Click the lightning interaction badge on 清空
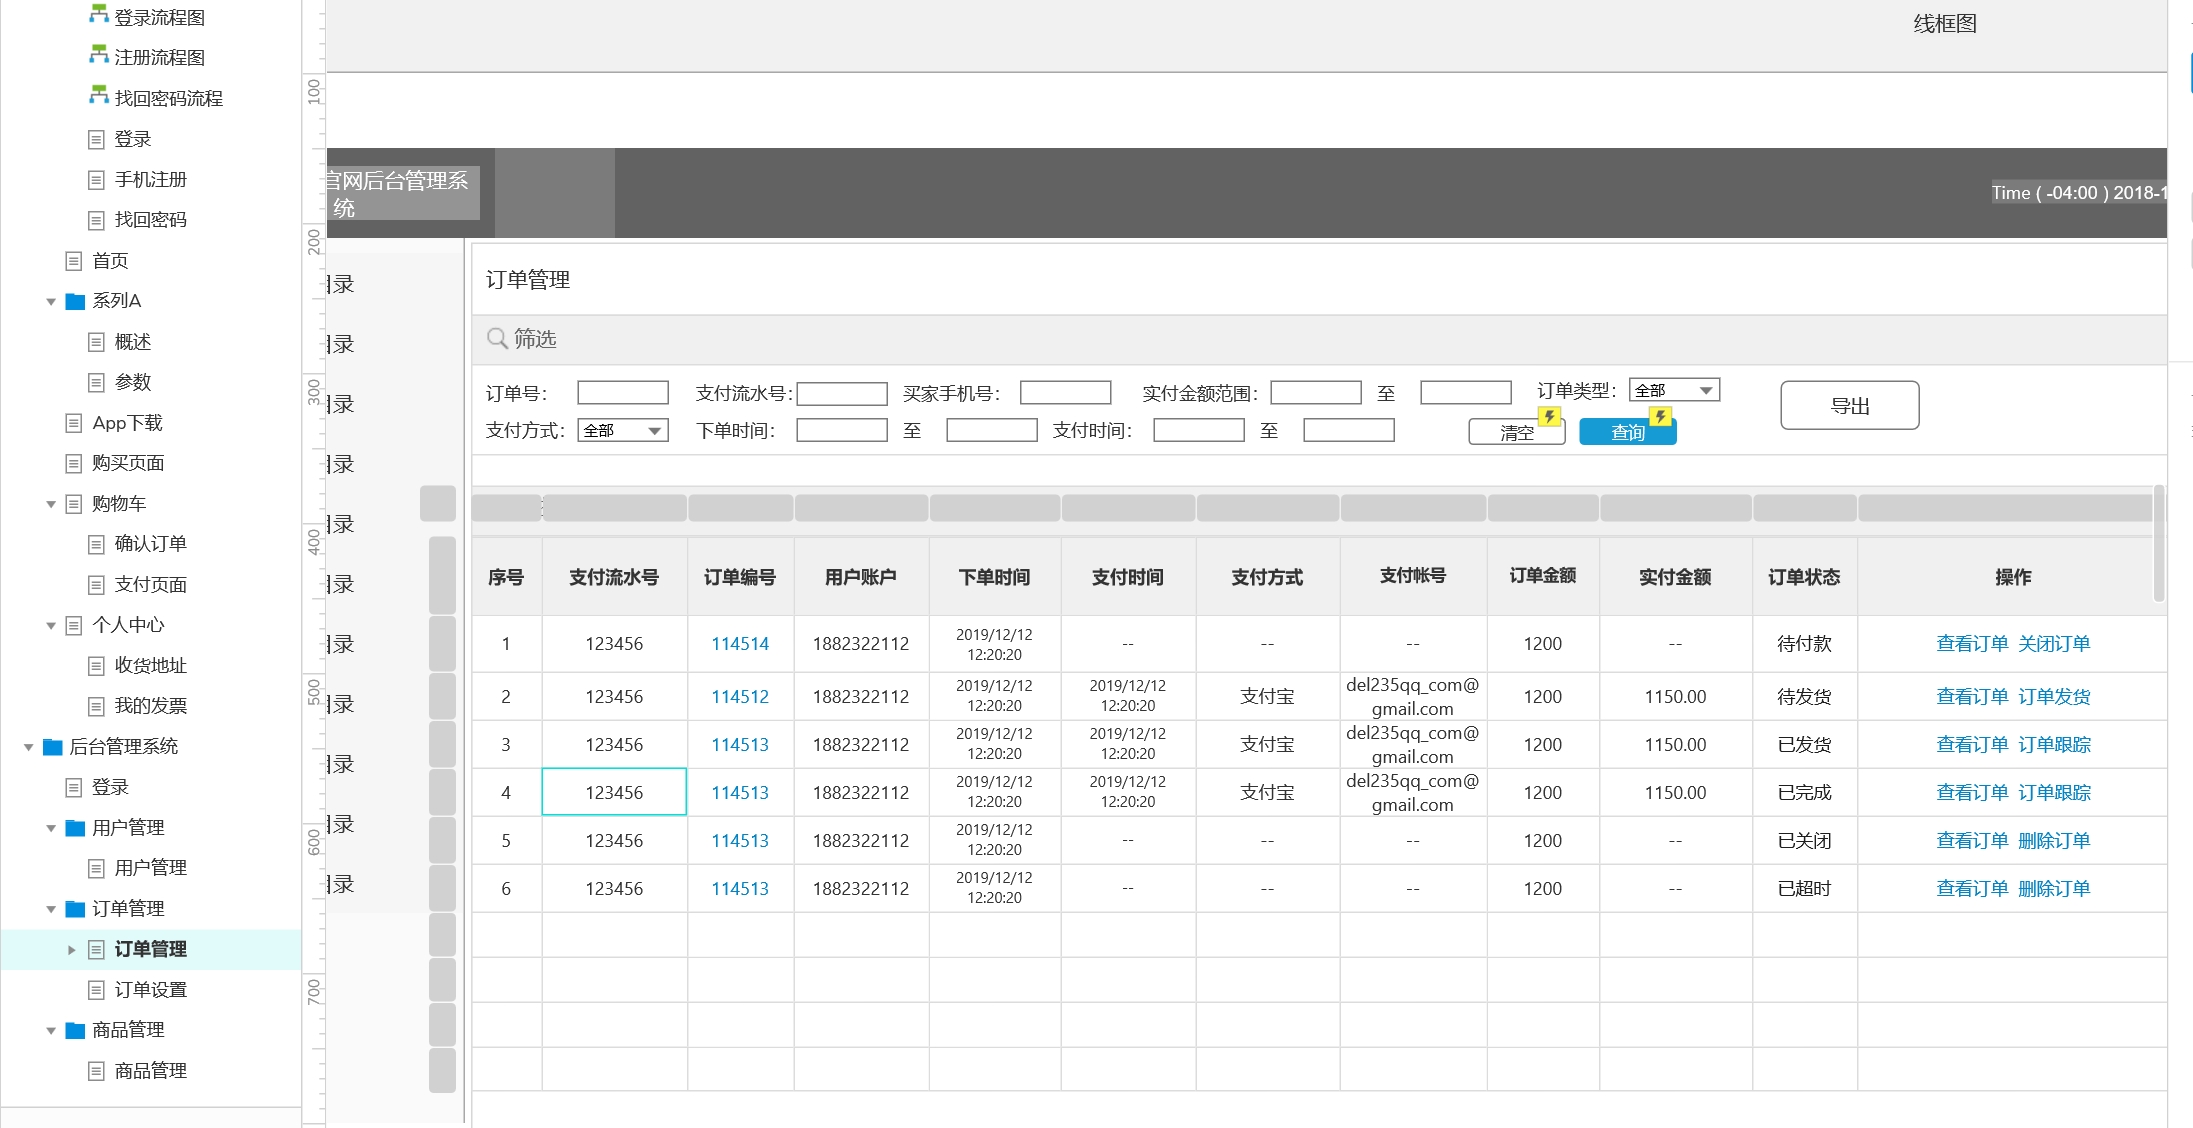This screenshot has width=2193, height=1128. (1550, 416)
